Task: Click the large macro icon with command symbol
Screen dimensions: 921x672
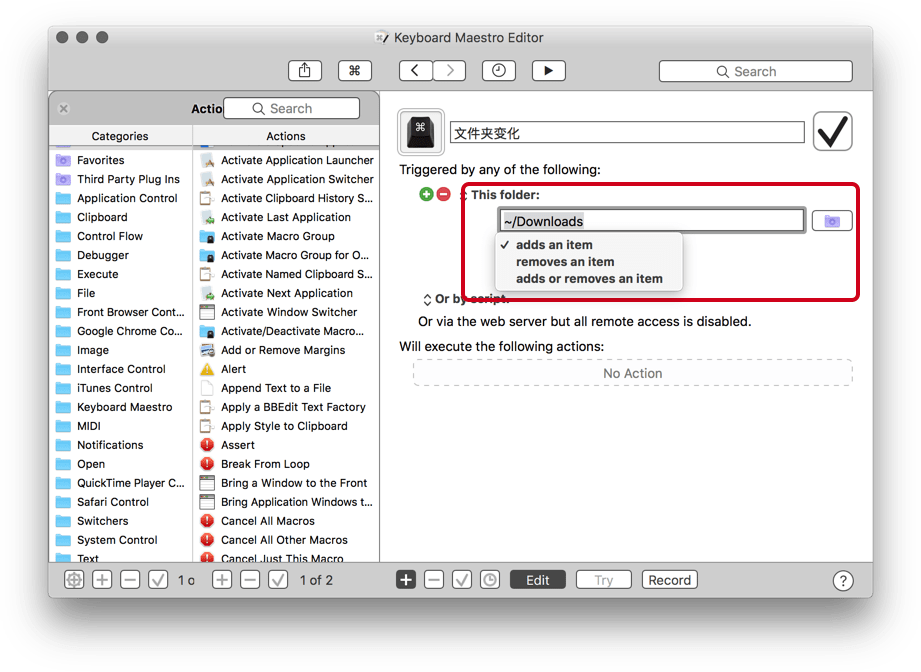Action: point(420,132)
